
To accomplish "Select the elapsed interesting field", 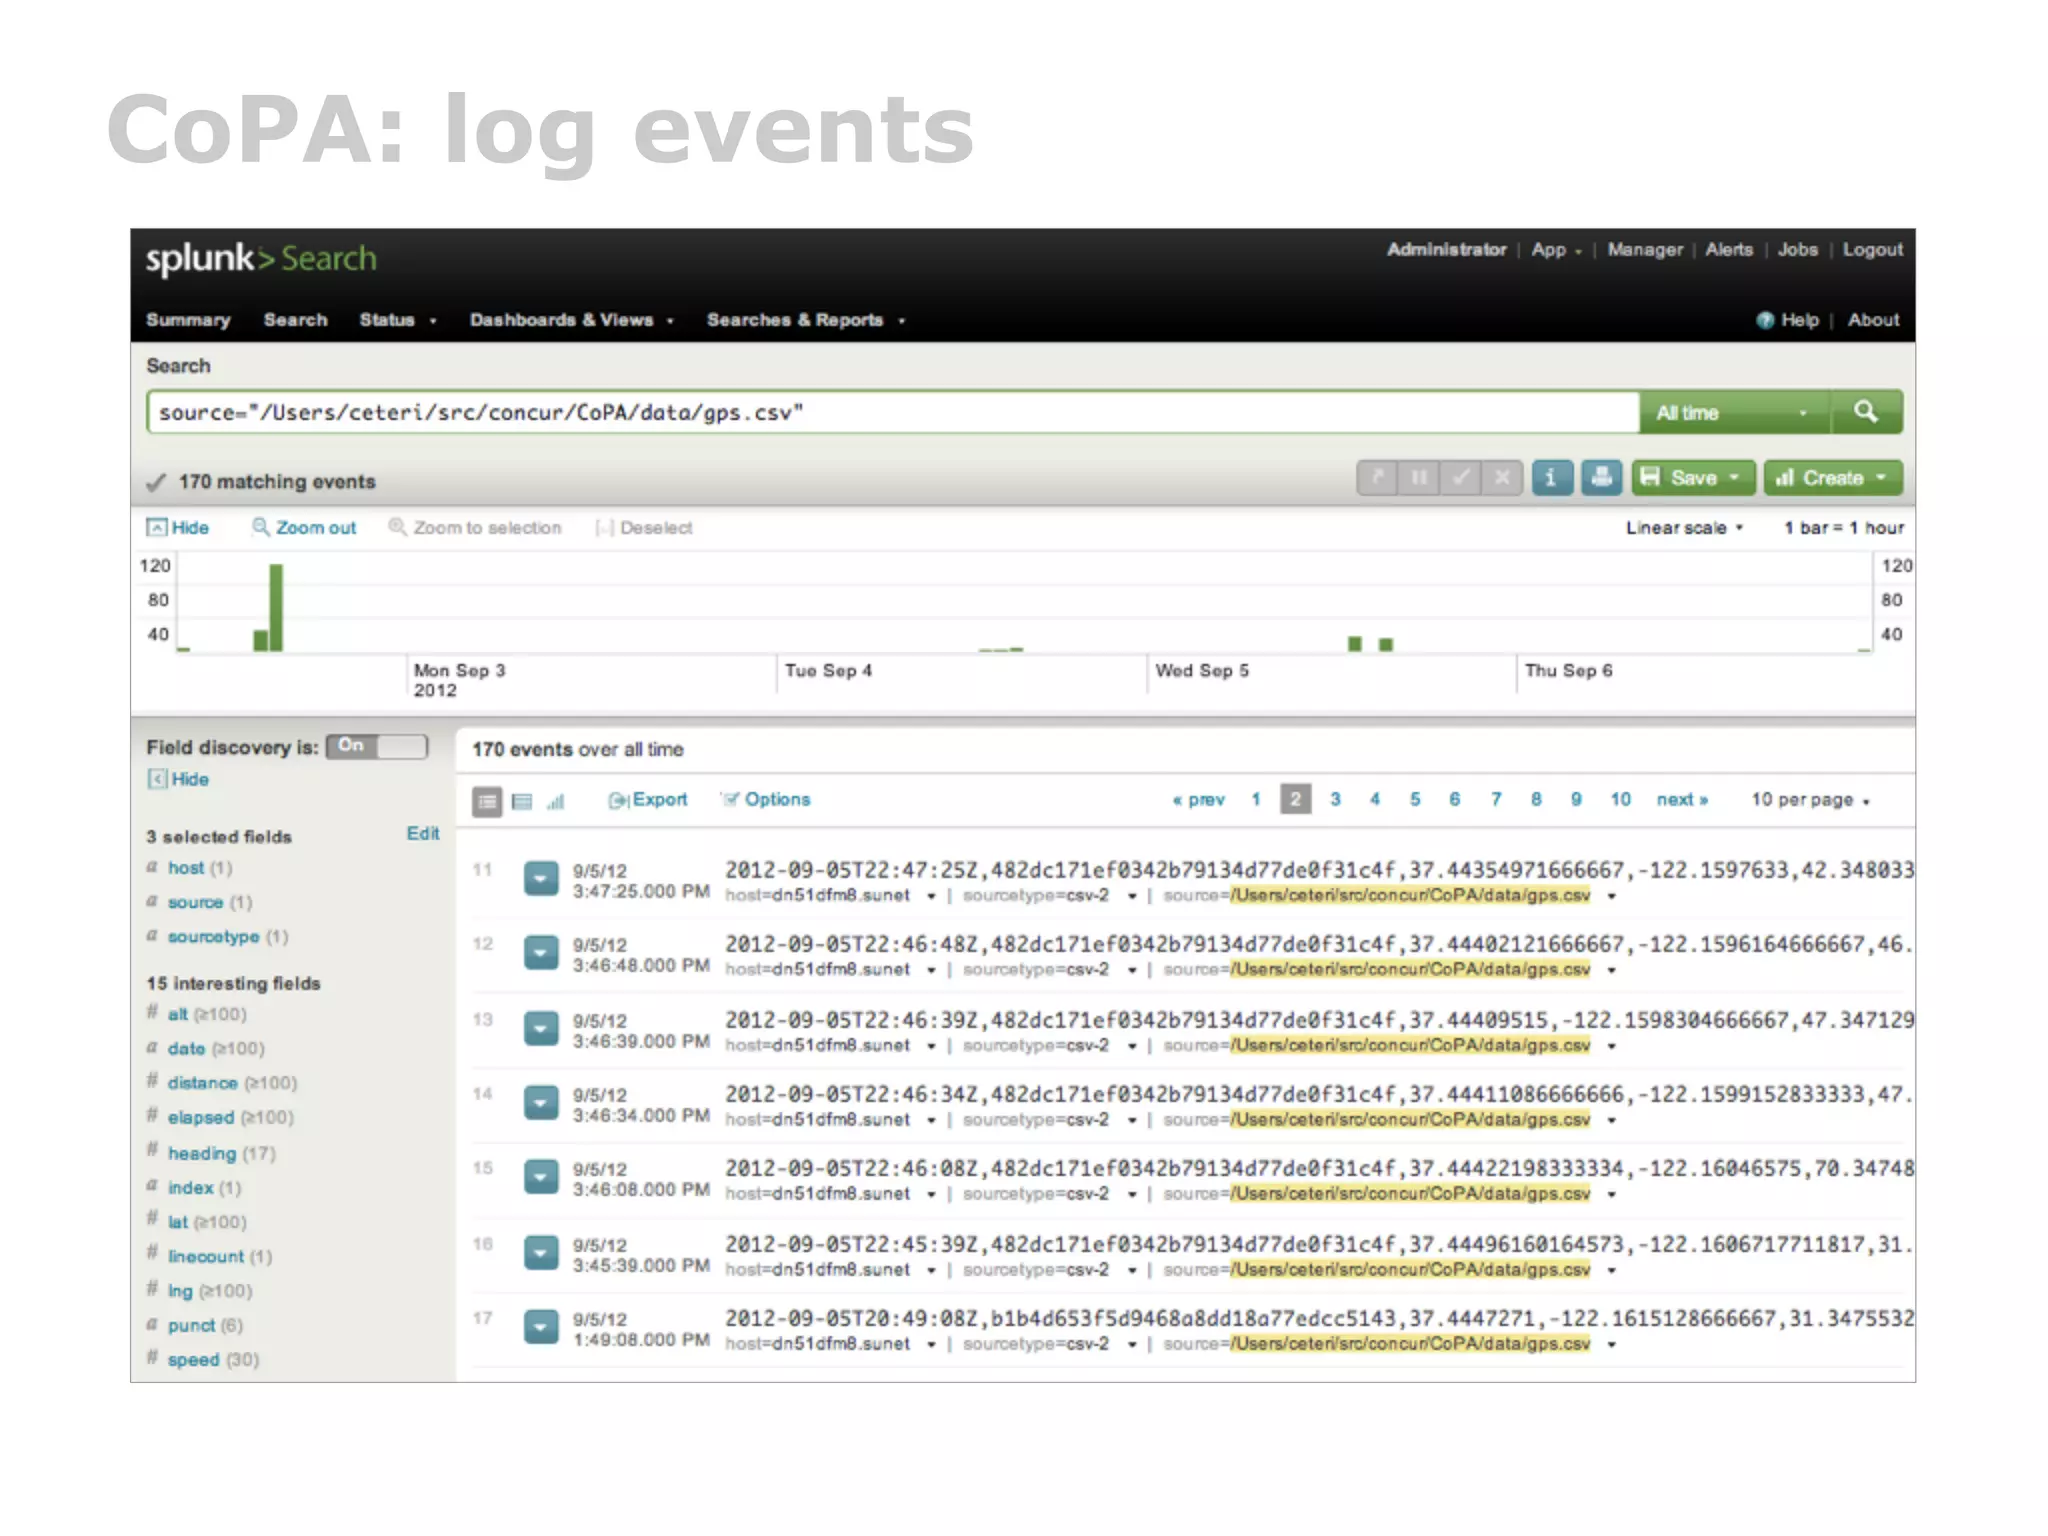I will click(200, 1118).
